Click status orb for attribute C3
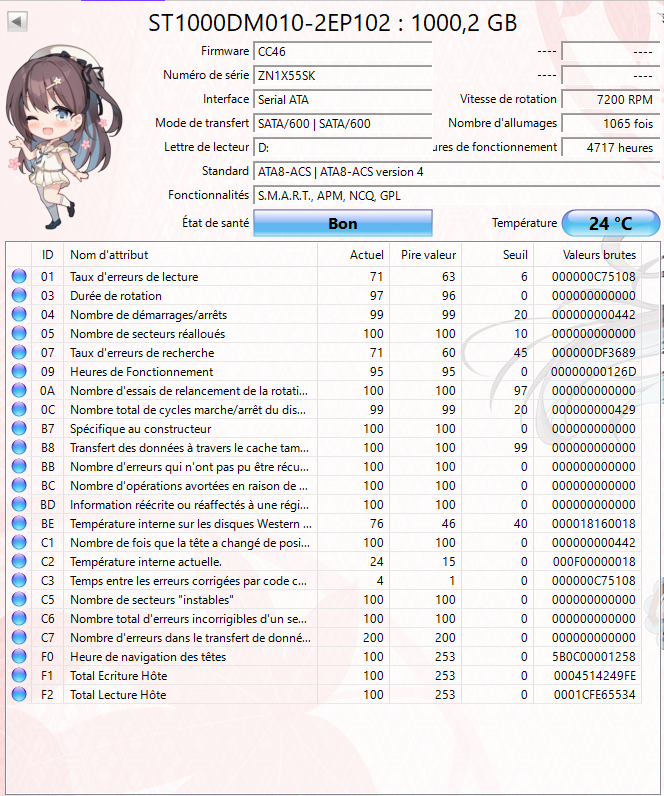This screenshot has width=664, height=796. pos(19,580)
